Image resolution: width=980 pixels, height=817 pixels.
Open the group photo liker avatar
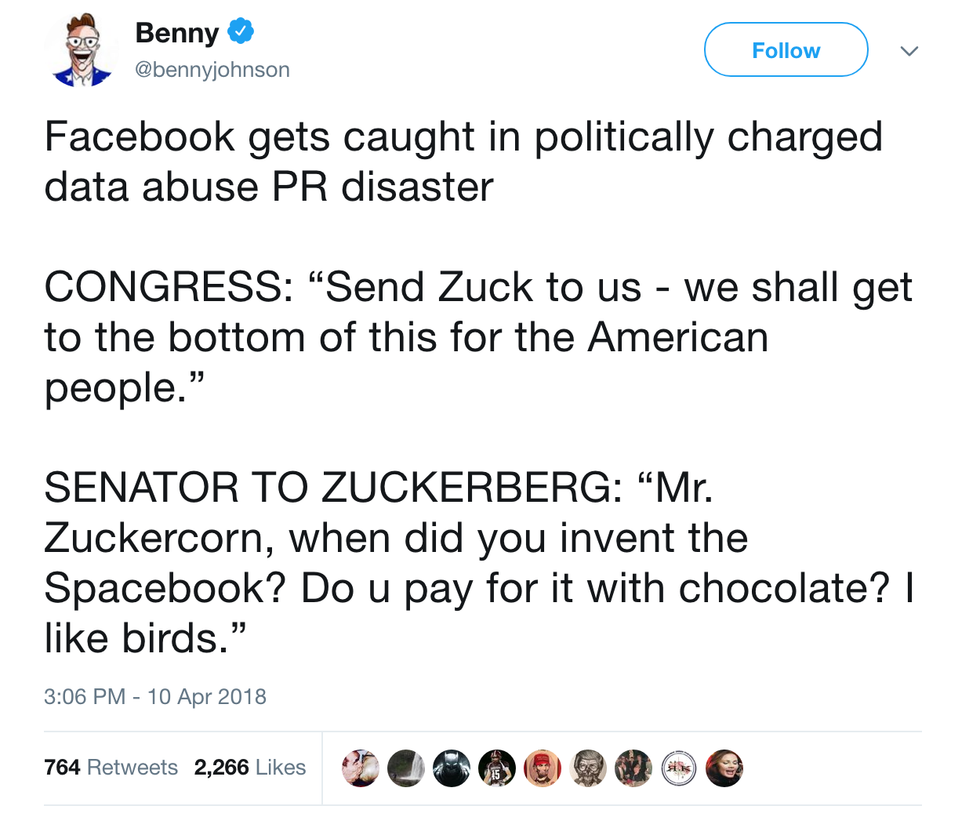click(632, 768)
